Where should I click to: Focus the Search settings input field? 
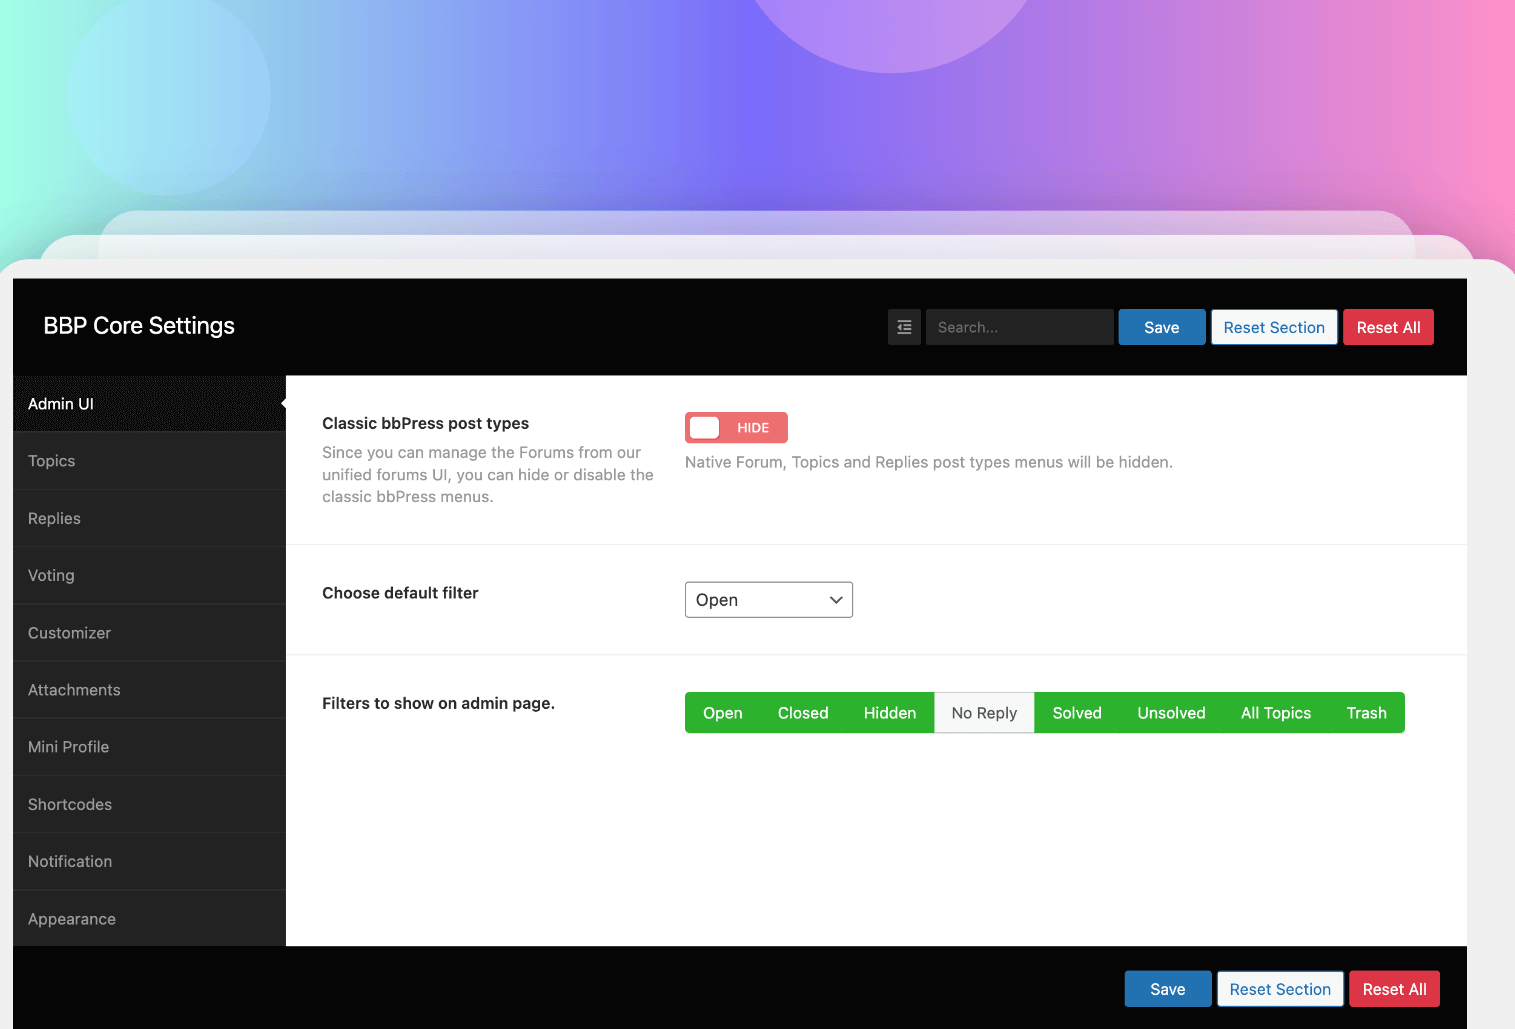[1019, 327]
